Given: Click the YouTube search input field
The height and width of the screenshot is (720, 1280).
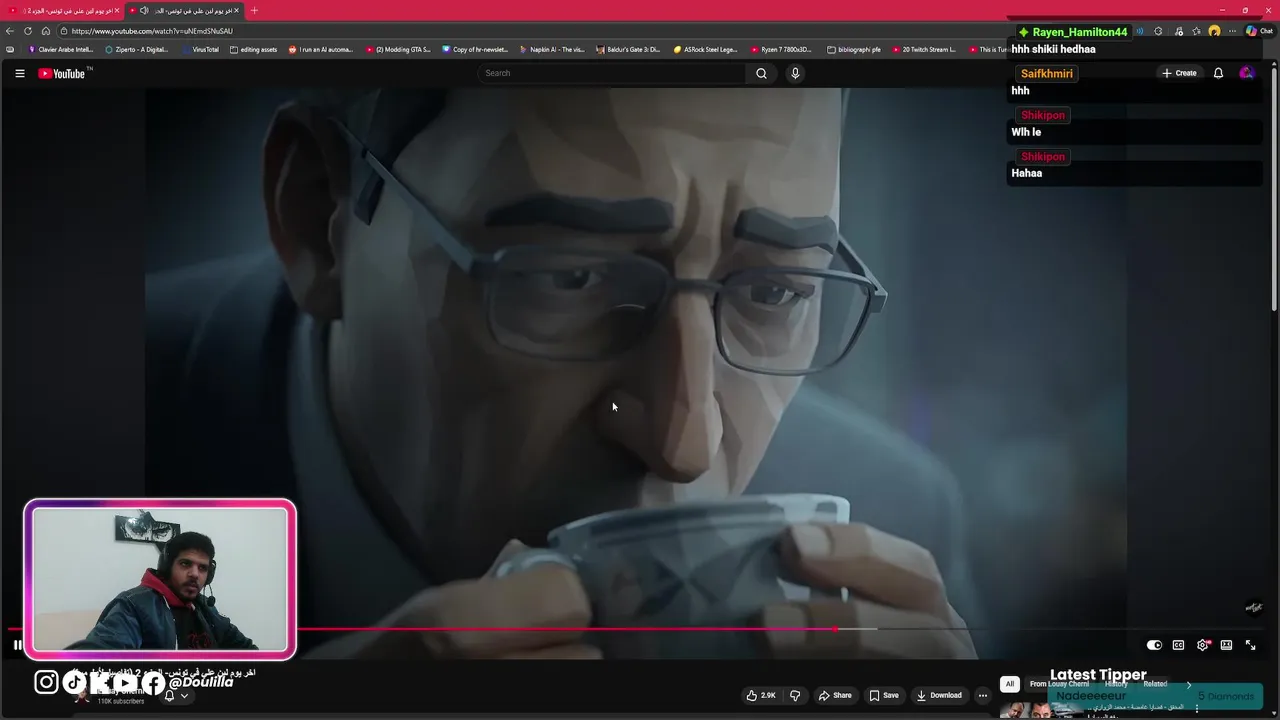Looking at the screenshot, I should pyautogui.click(x=611, y=73).
